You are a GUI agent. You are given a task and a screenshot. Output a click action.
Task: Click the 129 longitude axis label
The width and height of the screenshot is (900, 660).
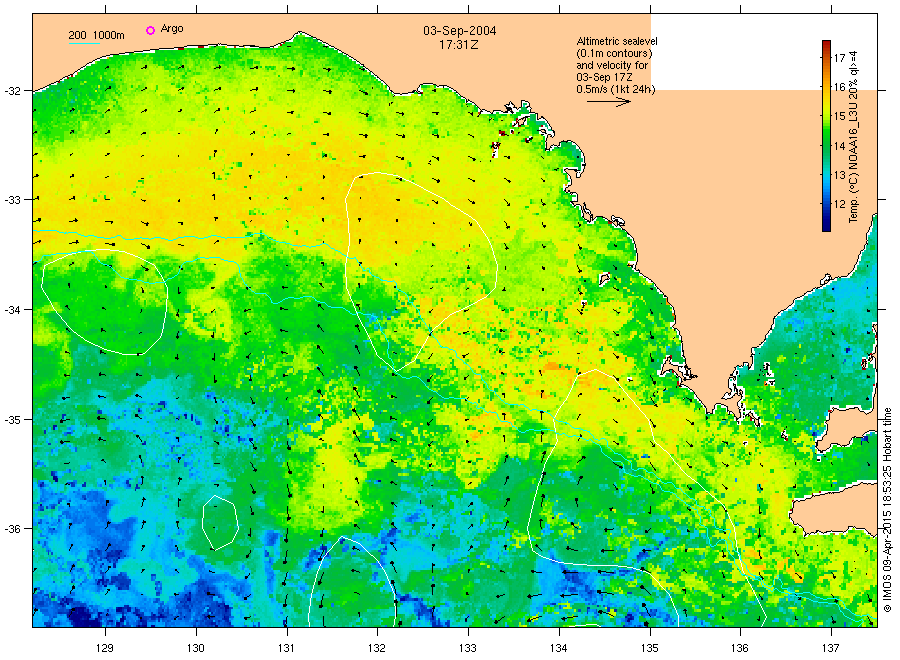105,649
